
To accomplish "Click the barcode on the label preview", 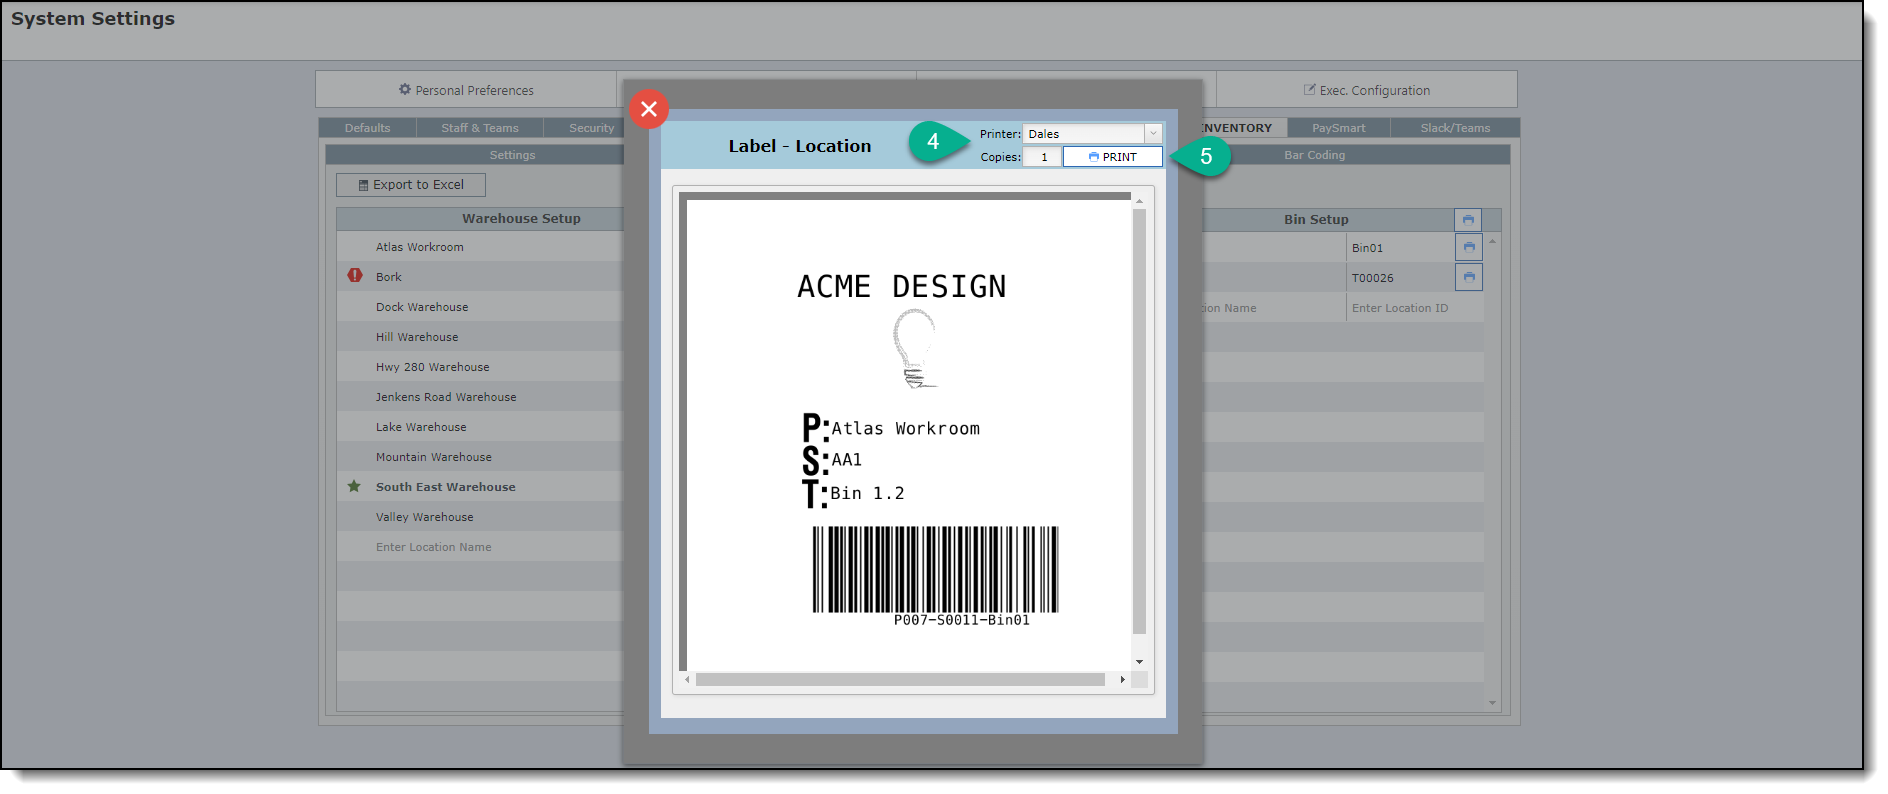I will [935, 569].
